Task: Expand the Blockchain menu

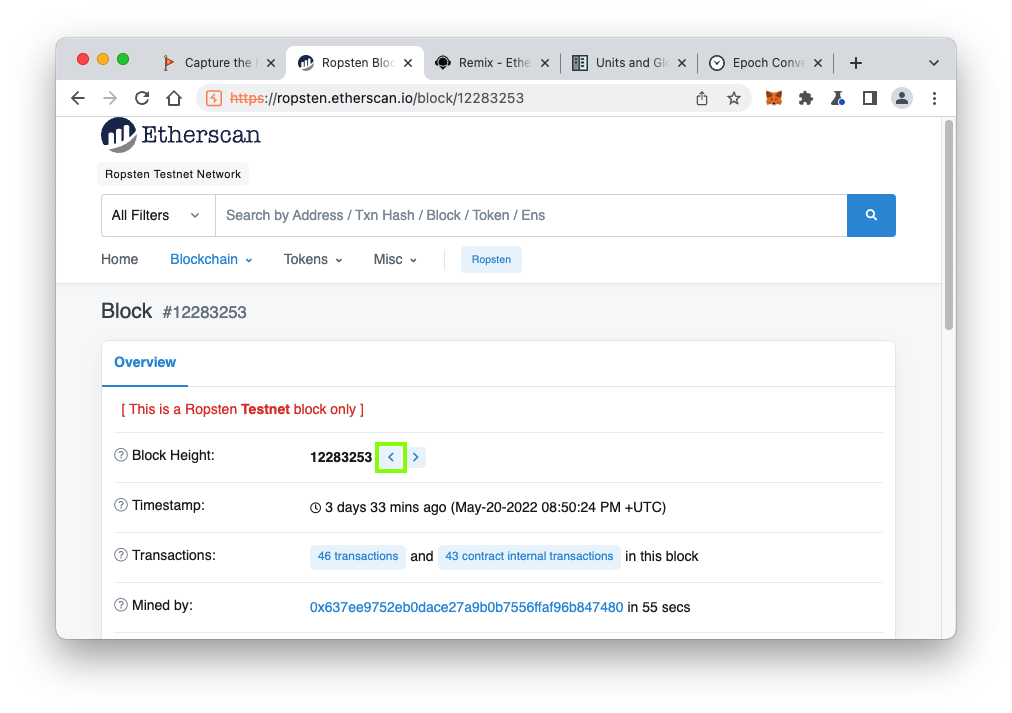Action: tap(211, 259)
